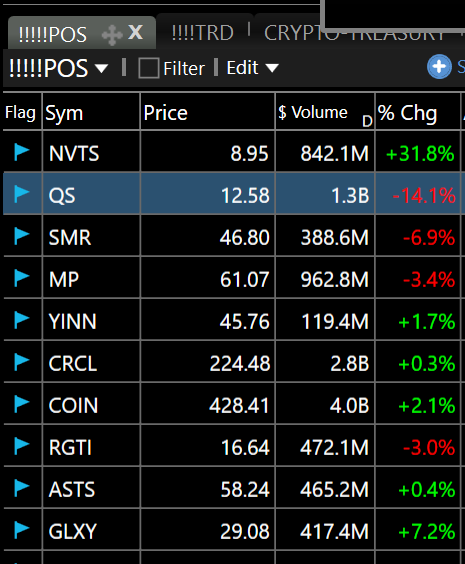Screen dimensions: 465x564
Task: Click the -3.0% change for RGTI
Action: (x=429, y=448)
